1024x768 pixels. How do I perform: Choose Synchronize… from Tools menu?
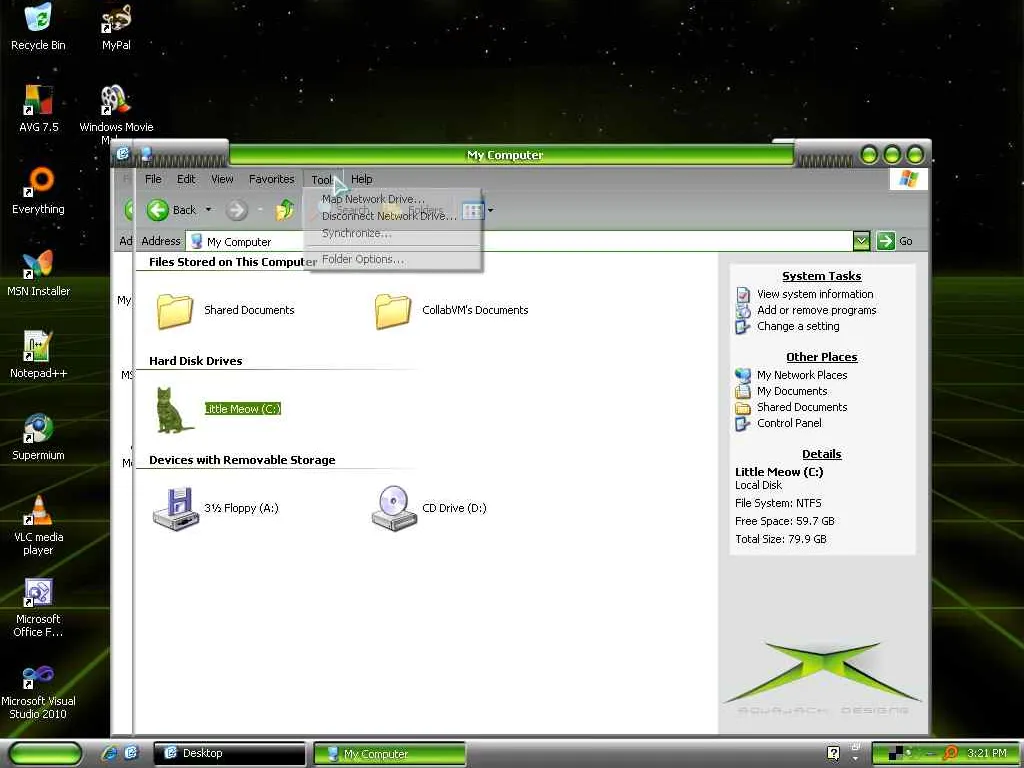point(393,233)
